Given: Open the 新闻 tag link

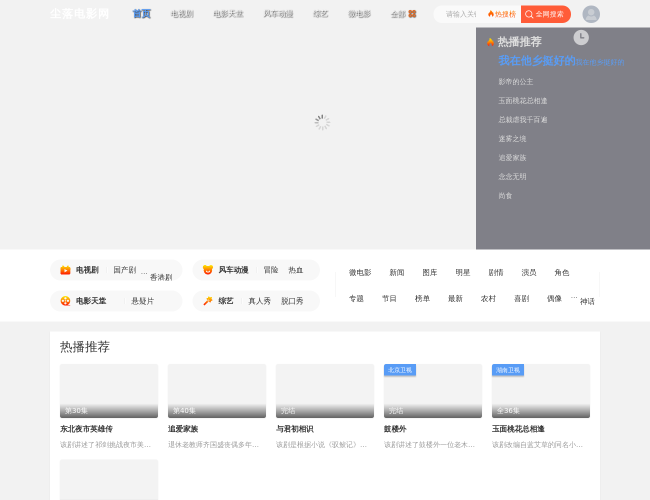Looking at the screenshot, I should click(x=397, y=272).
